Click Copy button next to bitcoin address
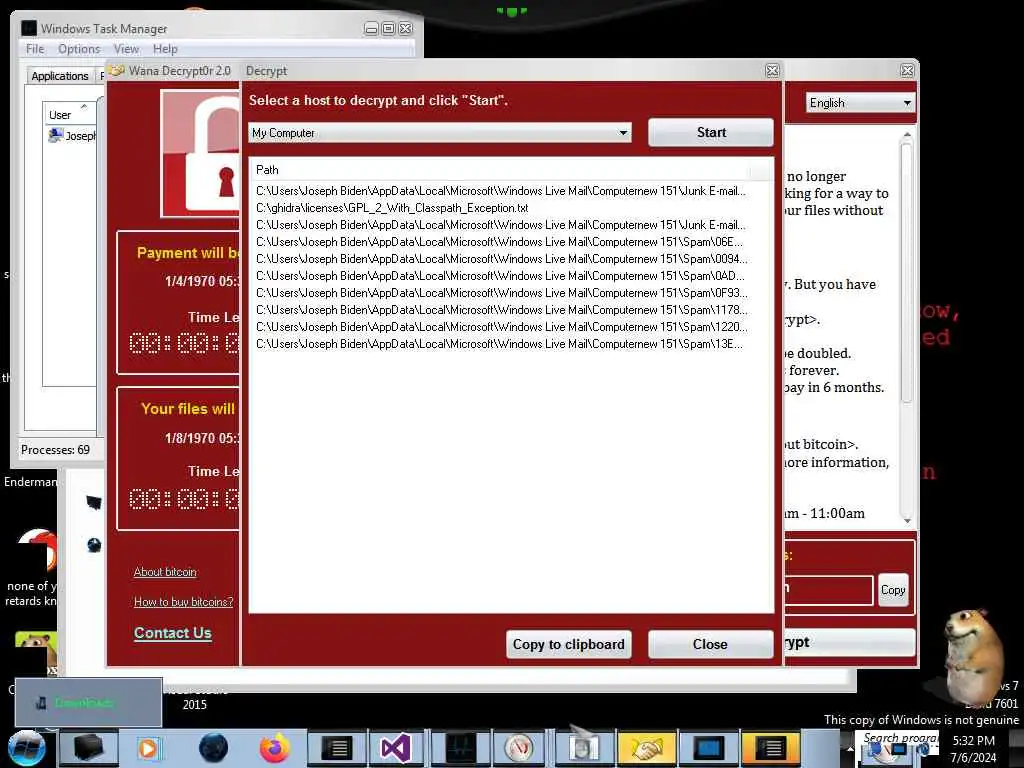This screenshot has height=768, width=1024. pyautogui.click(x=893, y=590)
